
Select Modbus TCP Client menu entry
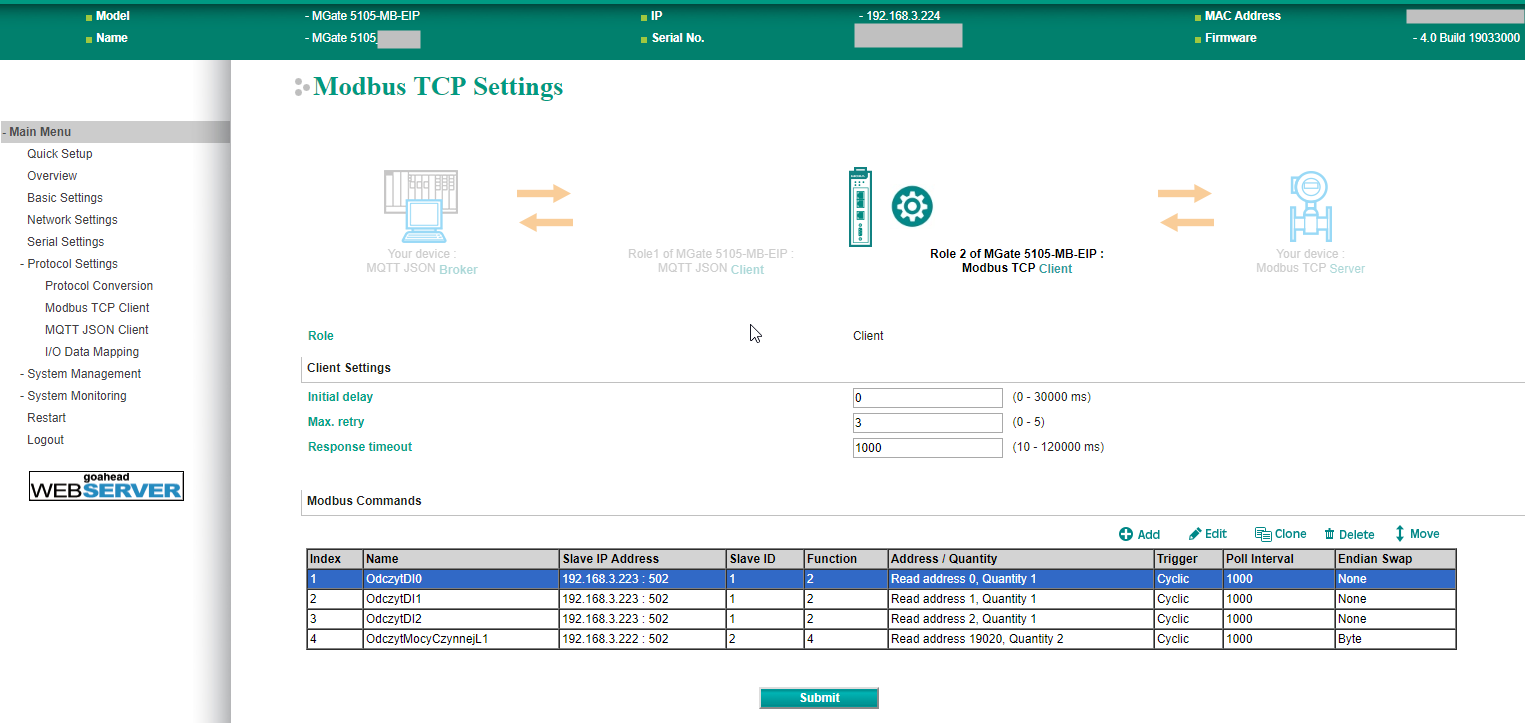[97, 308]
